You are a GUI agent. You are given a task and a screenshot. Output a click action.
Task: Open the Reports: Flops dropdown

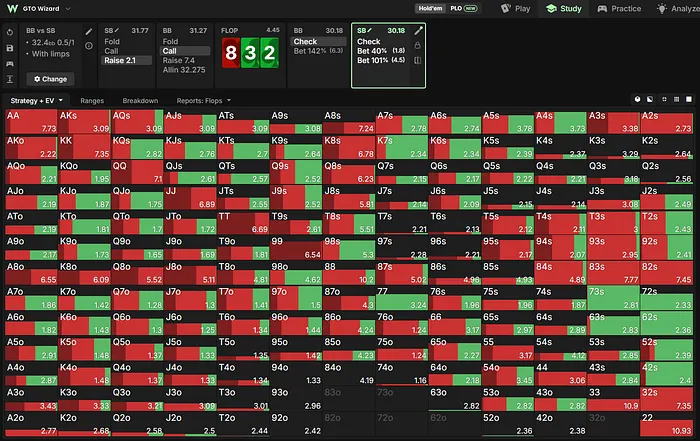tap(204, 100)
